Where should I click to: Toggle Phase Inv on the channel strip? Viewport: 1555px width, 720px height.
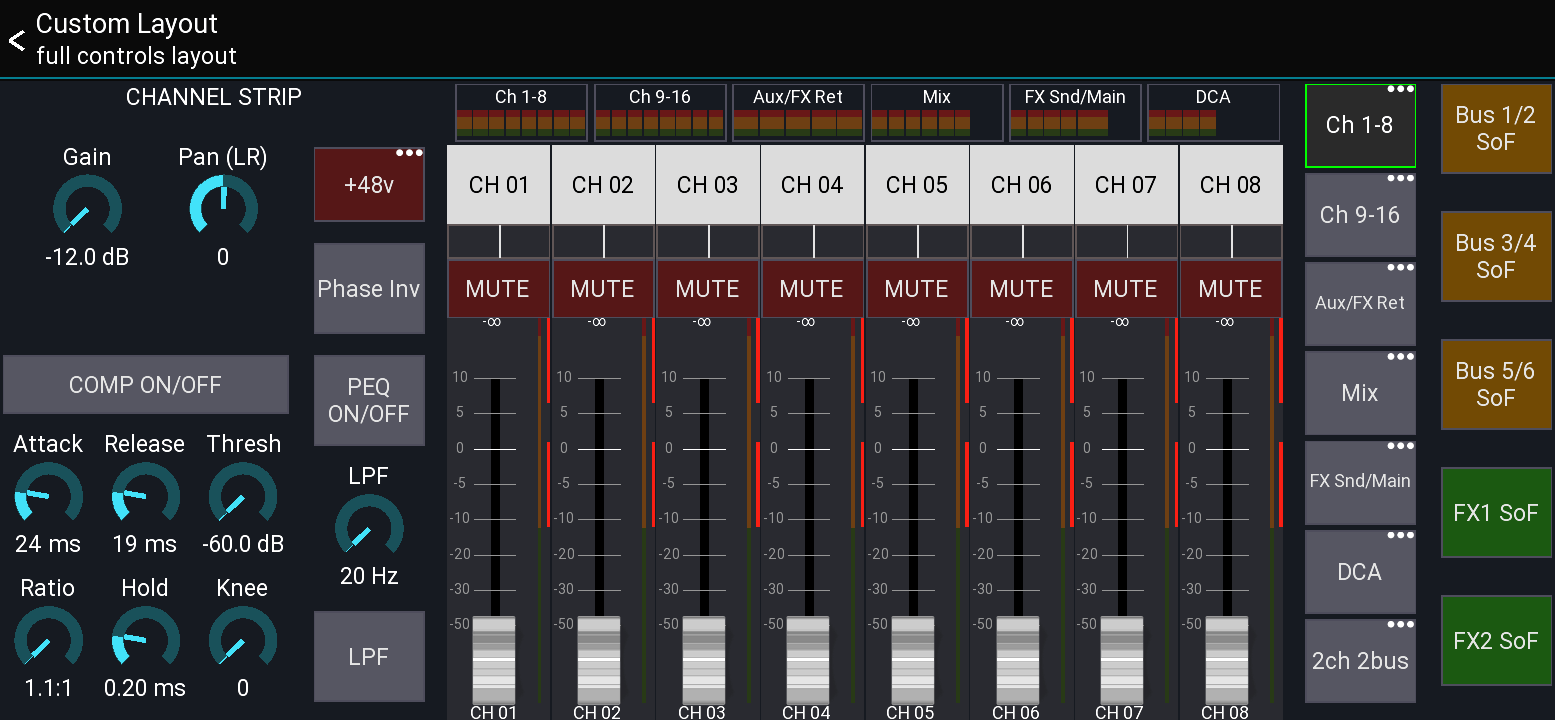[x=369, y=288]
